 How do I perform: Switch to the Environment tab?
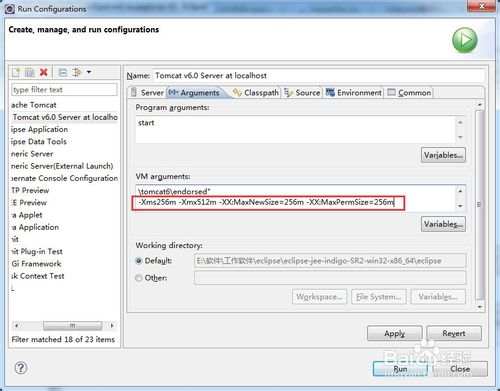[354, 93]
